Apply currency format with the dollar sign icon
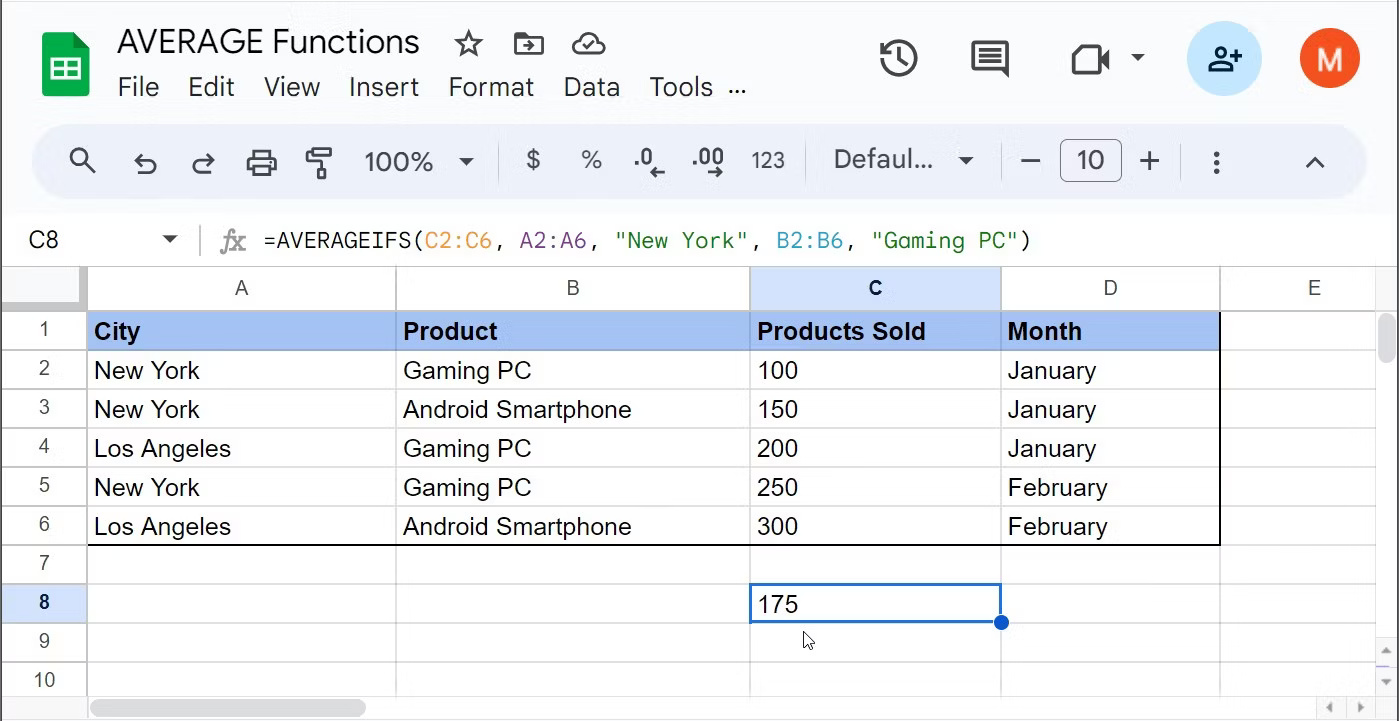Viewport: 1399px width, 721px height. click(x=533, y=160)
